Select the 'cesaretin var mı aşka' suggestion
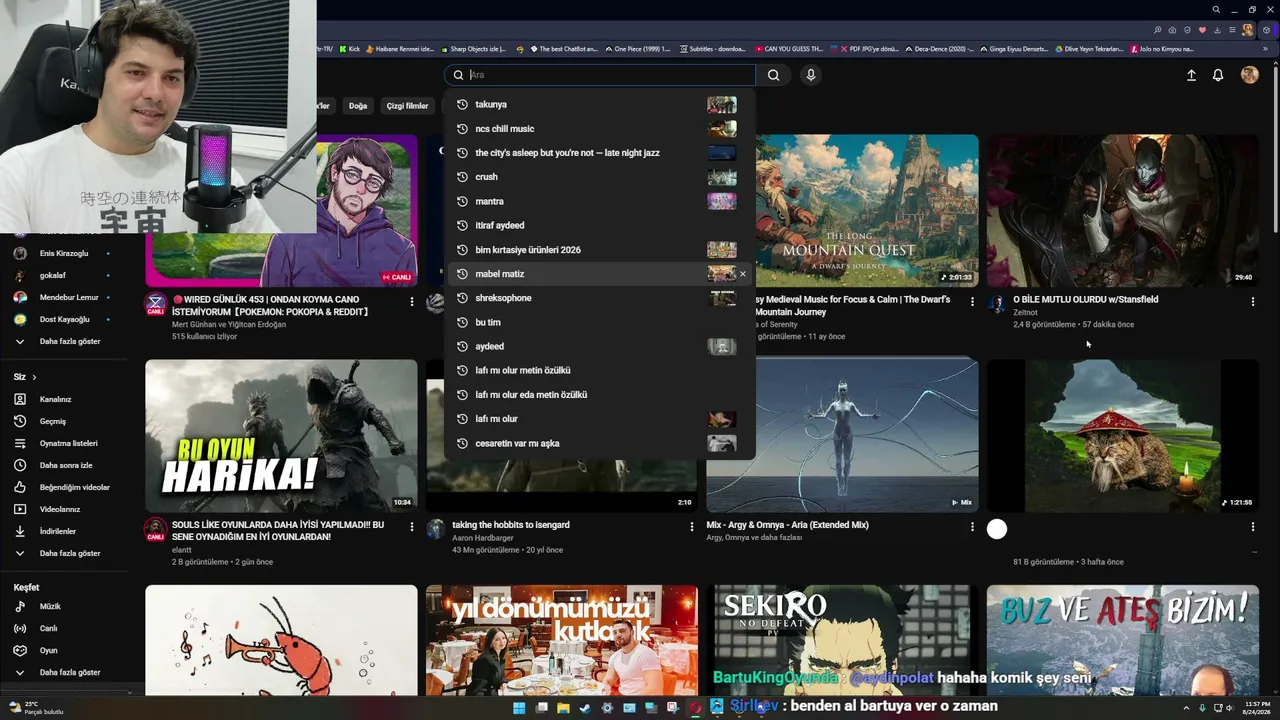Screen dimensions: 1280x720 point(600,443)
